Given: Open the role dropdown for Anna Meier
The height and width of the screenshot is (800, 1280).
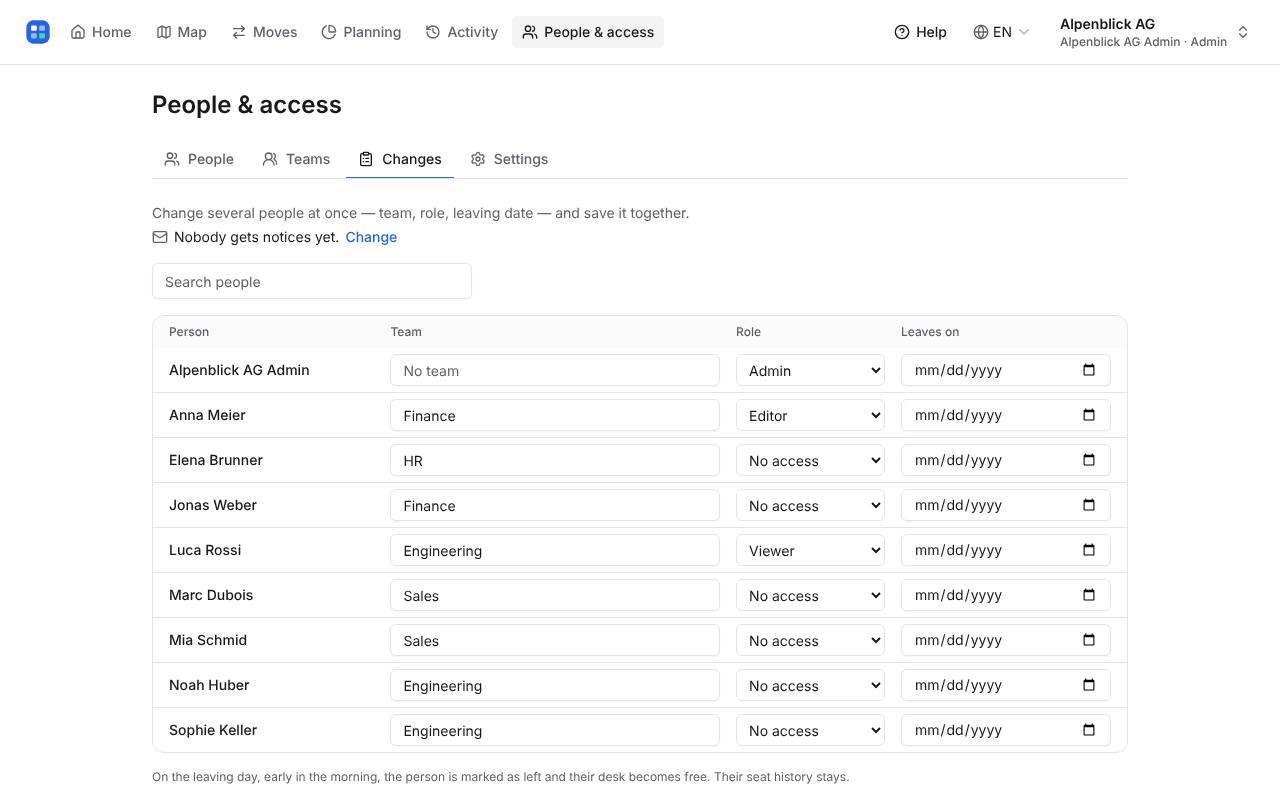Looking at the screenshot, I should coord(810,415).
